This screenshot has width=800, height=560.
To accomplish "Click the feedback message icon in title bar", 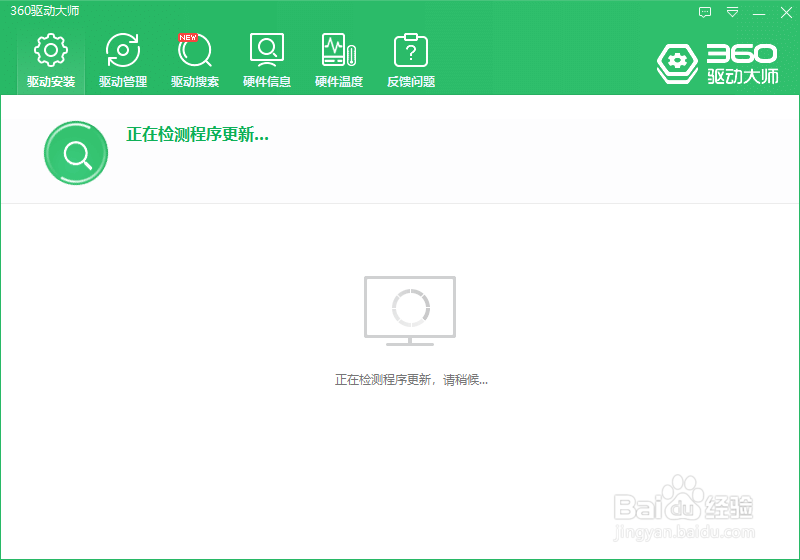I will [x=705, y=12].
